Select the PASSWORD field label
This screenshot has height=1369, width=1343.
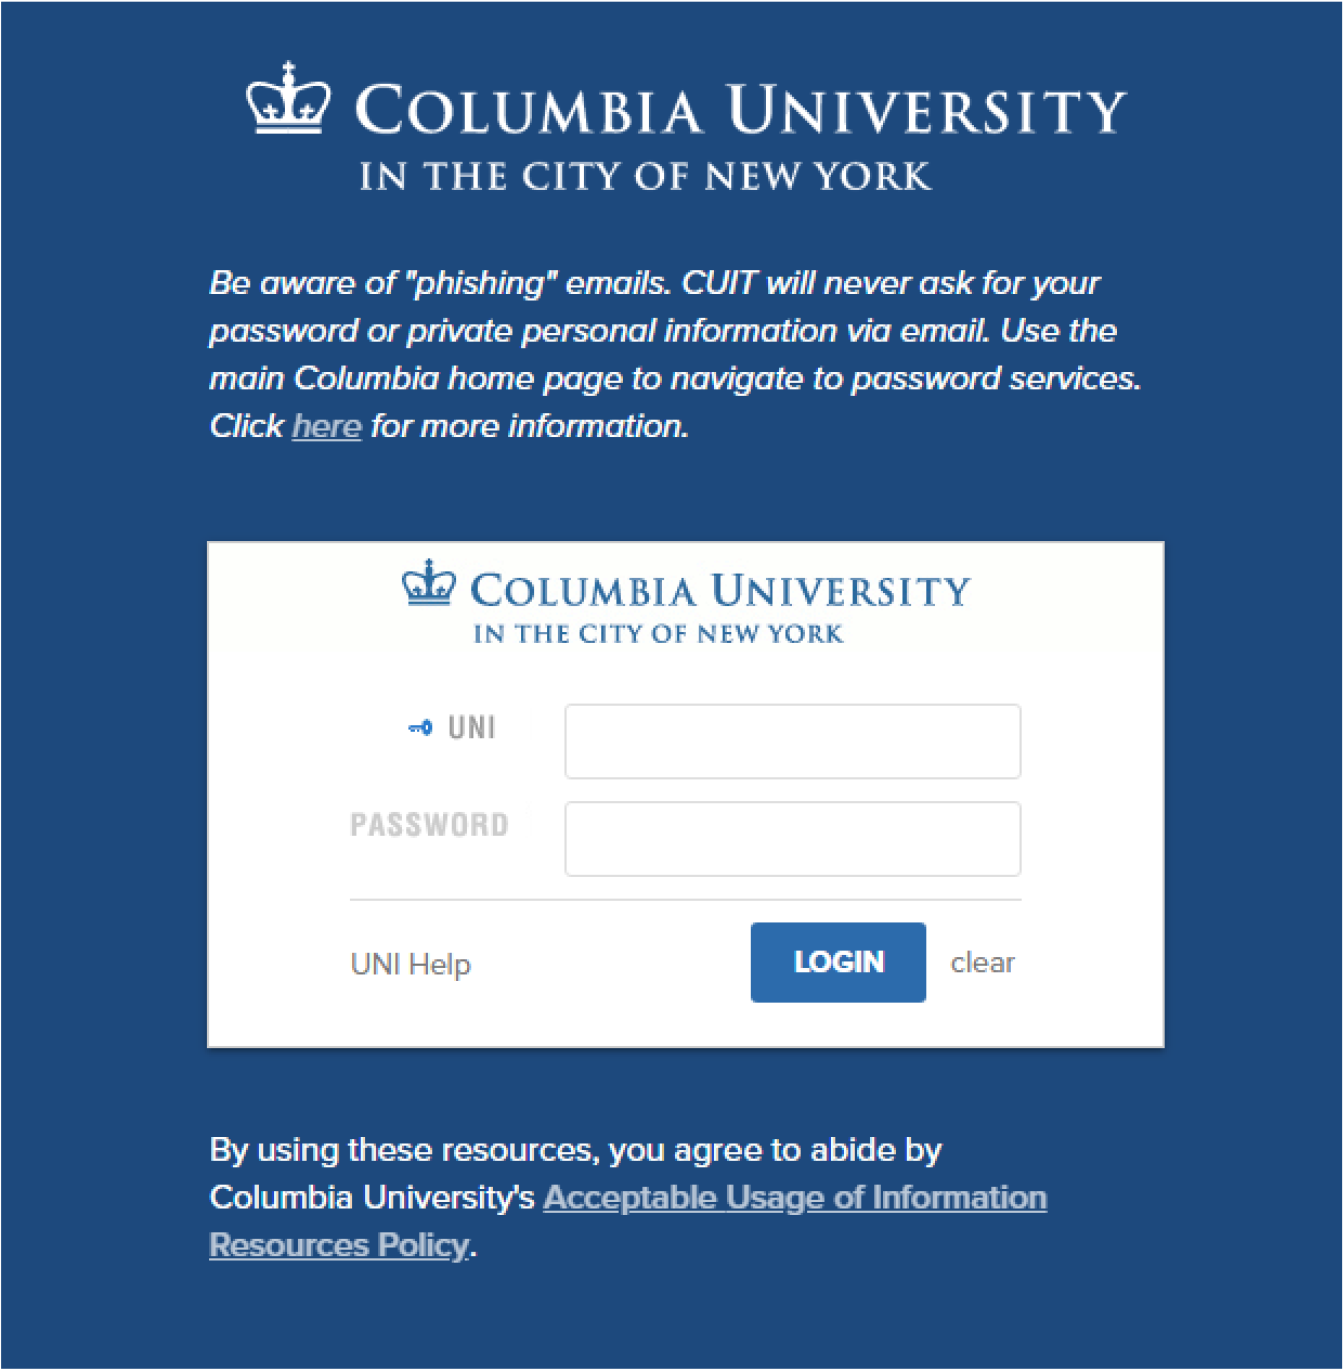(x=430, y=824)
